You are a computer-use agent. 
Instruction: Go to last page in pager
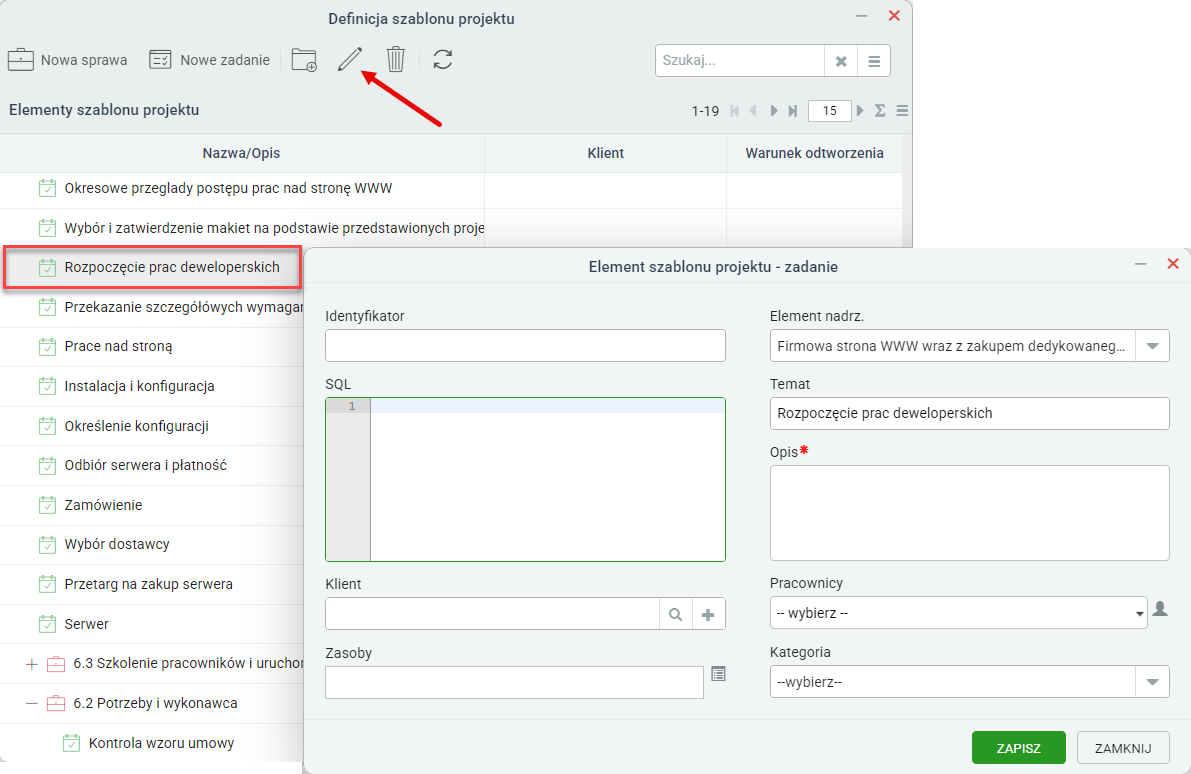click(x=792, y=111)
